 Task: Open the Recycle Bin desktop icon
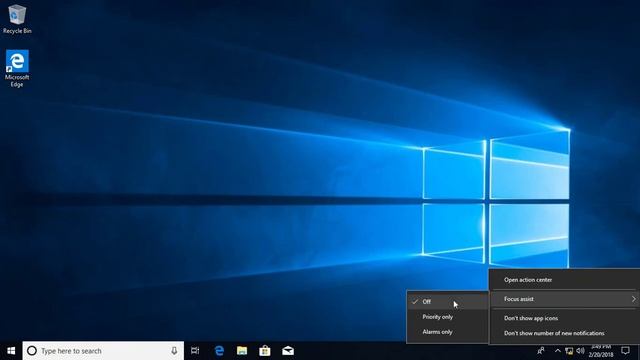point(17,19)
